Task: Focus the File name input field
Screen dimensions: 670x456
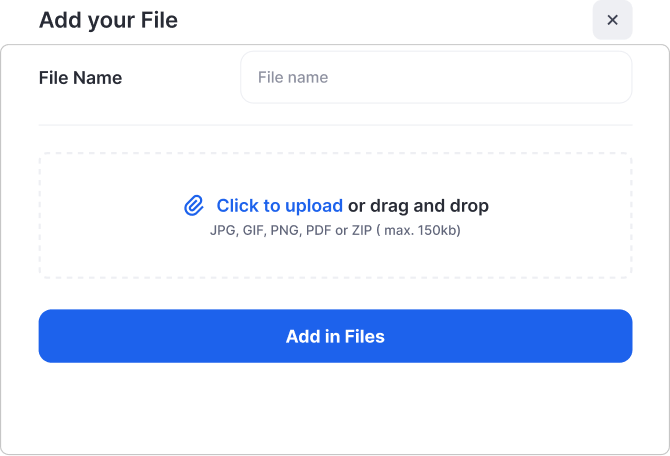Action: (436, 77)
